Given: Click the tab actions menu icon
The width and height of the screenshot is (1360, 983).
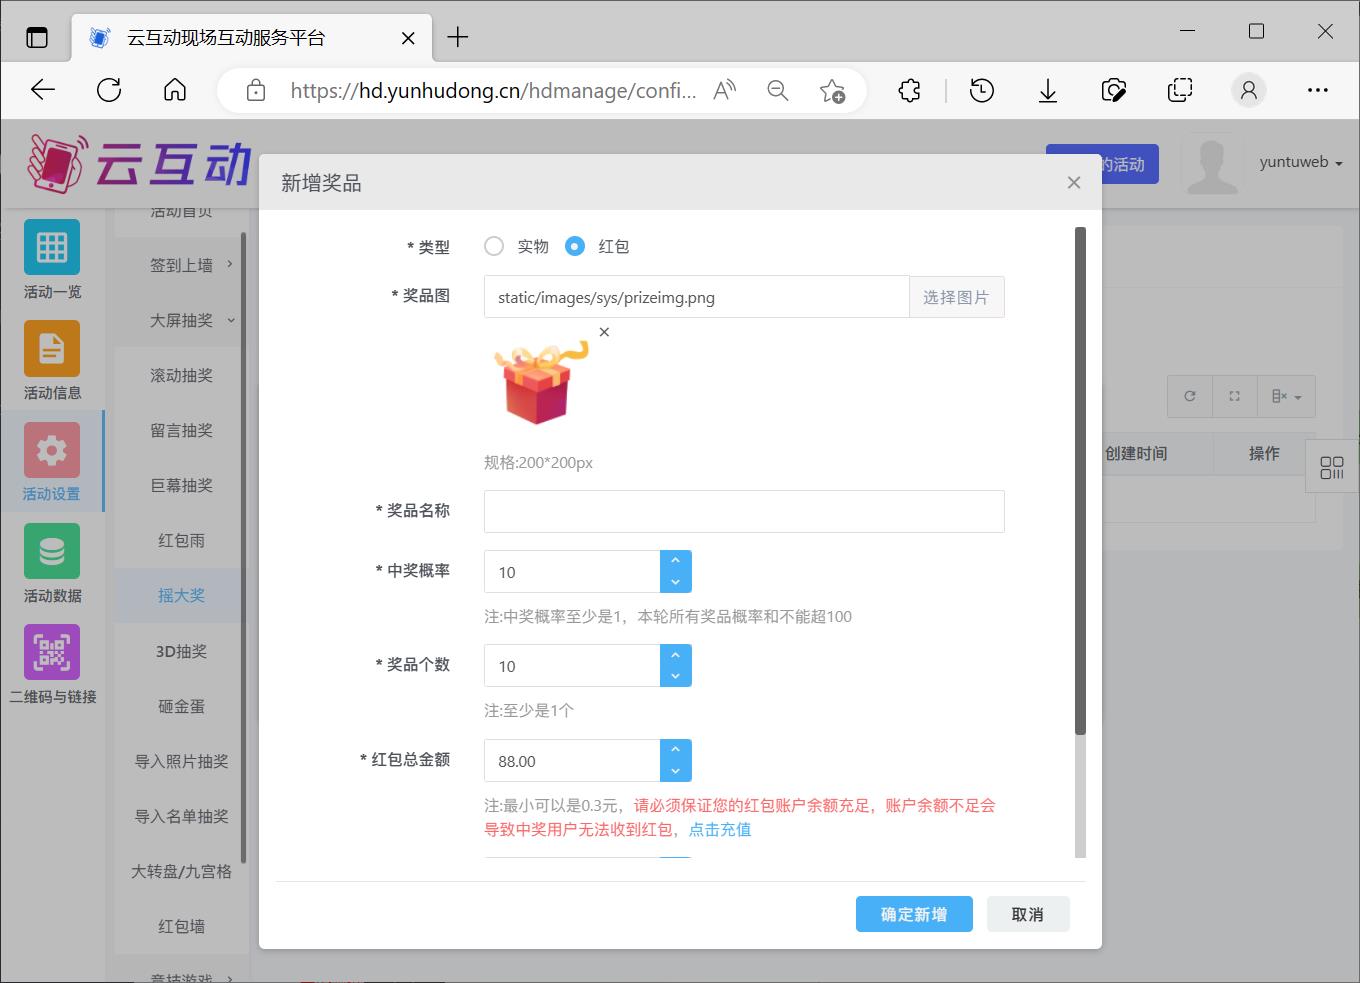Looking at the screenshot, I should pos(37,38).
